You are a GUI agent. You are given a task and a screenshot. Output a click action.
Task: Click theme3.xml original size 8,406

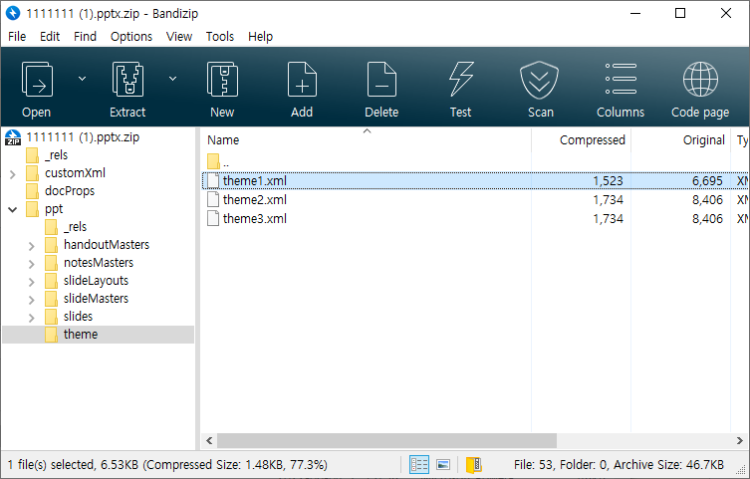click(707, 219)
